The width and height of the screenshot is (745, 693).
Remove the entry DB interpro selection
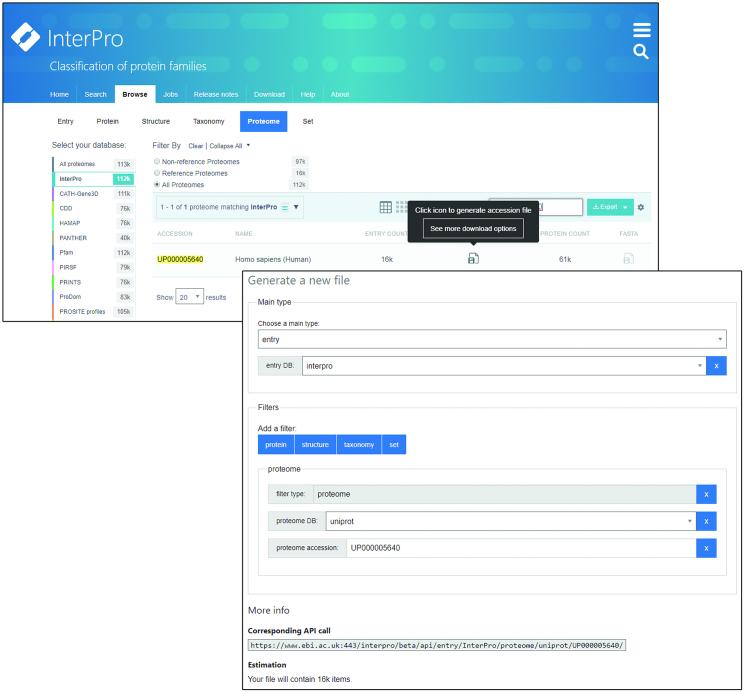(x=716, y=366)
